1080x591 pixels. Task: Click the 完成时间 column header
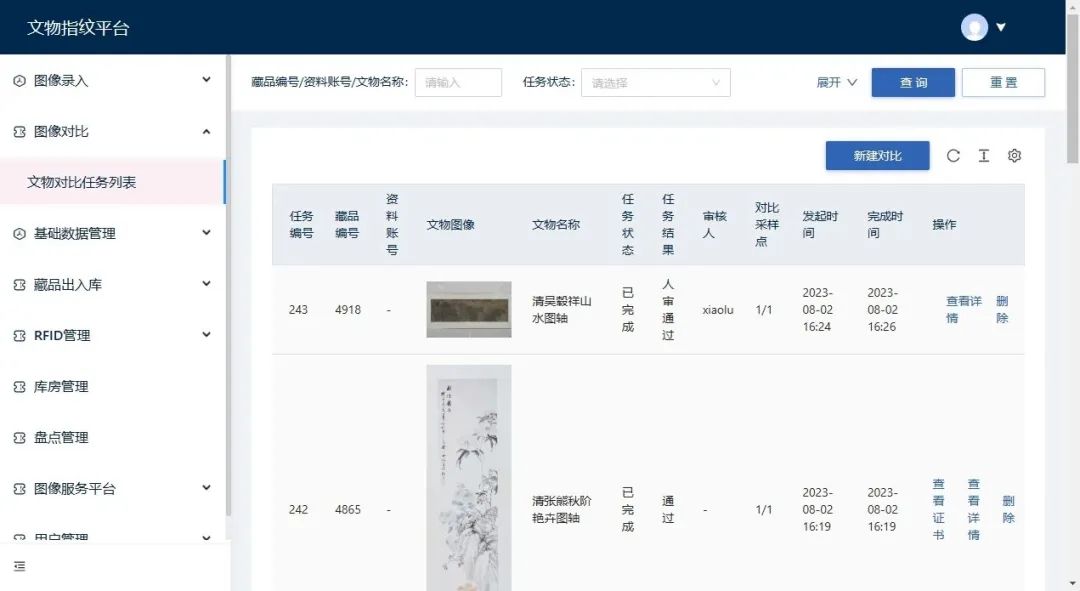(884, 225)
